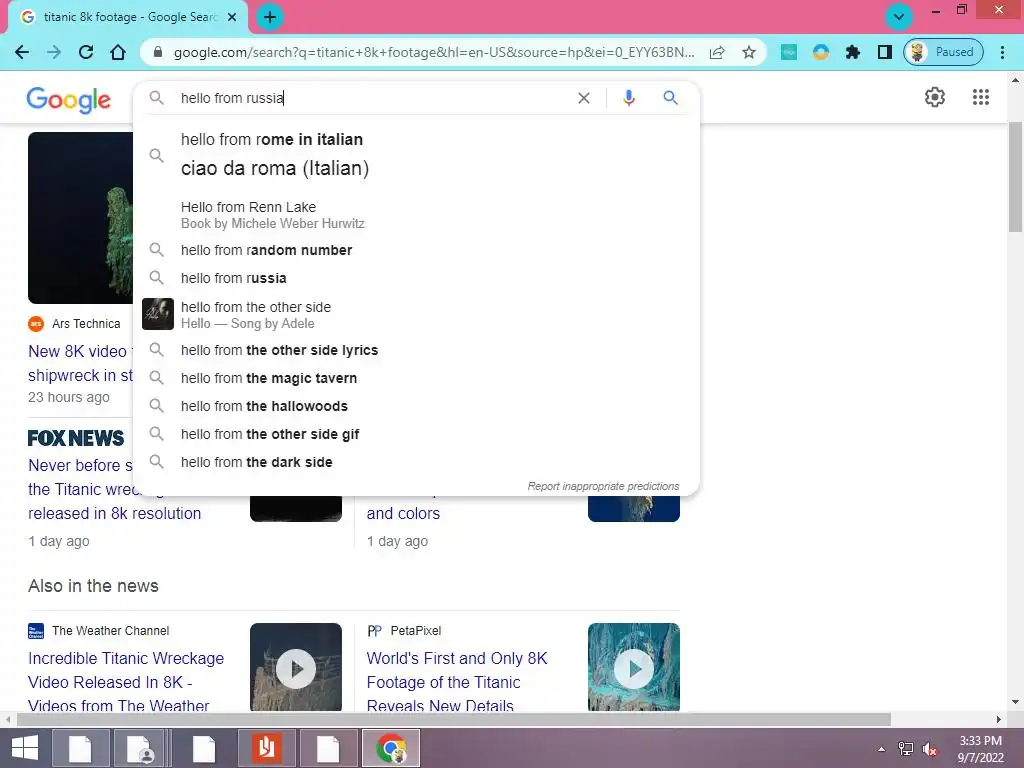Clear the search box text
The width and height of the screenshot is (1024, 768).
pos(584,98)
